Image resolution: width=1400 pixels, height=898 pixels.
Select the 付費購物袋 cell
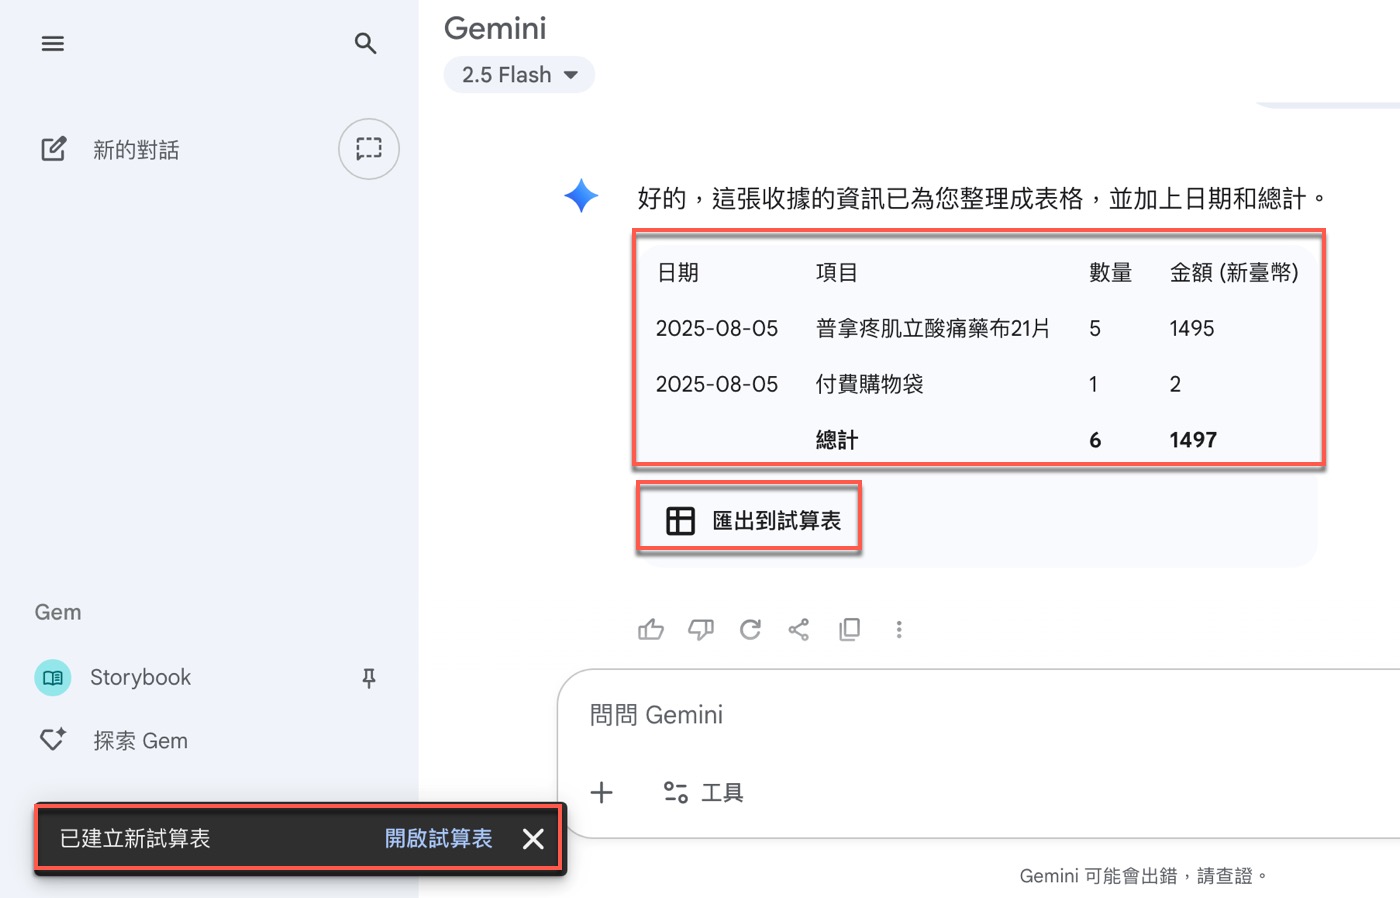(869, 384)
